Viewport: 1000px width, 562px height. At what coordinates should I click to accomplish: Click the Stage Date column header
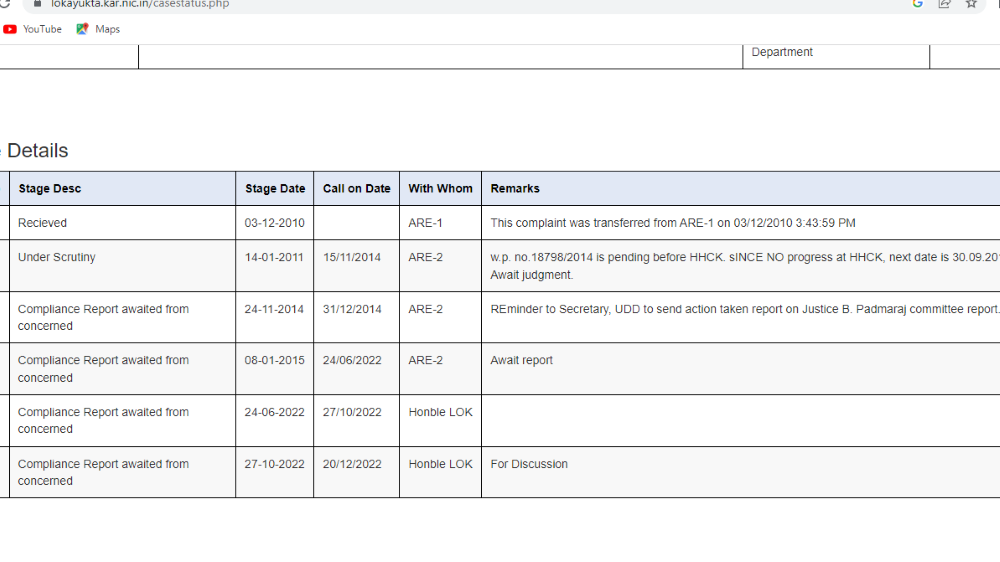(x=275, y=188)
